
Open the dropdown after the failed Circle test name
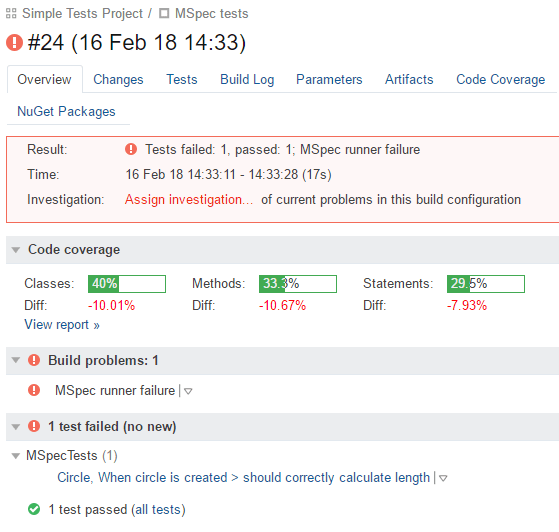pos(443,478)
